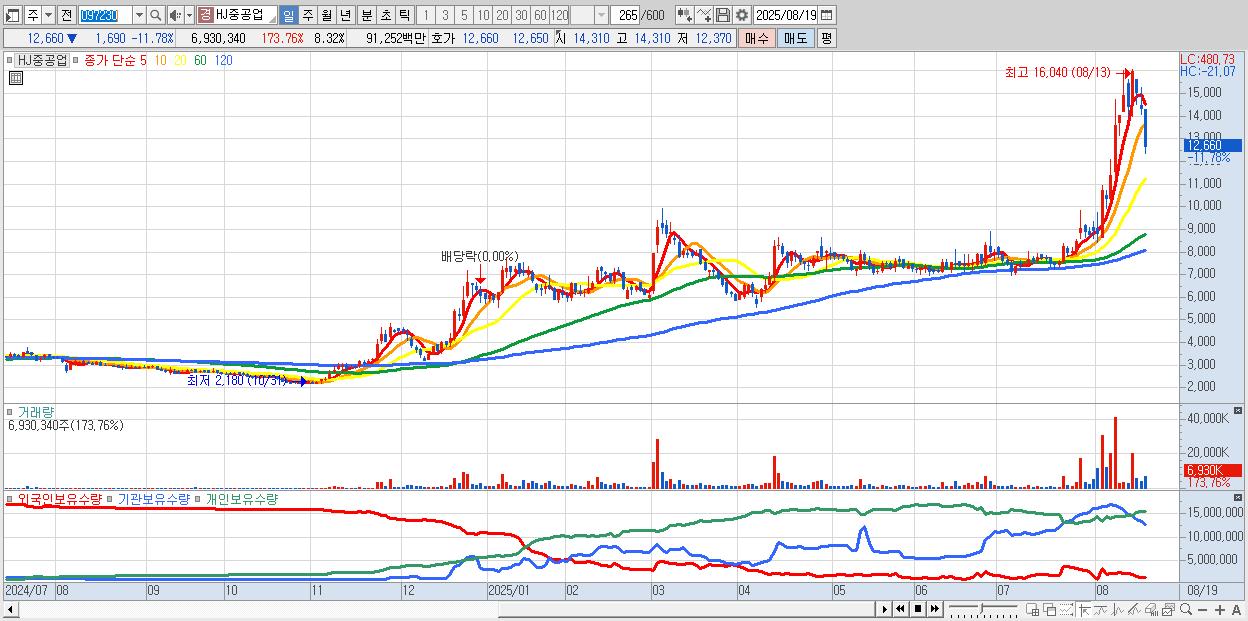The width and height of the screenshot is (1248, 621).
Task: Select the 3 interval preset
Action: [444, 15]
